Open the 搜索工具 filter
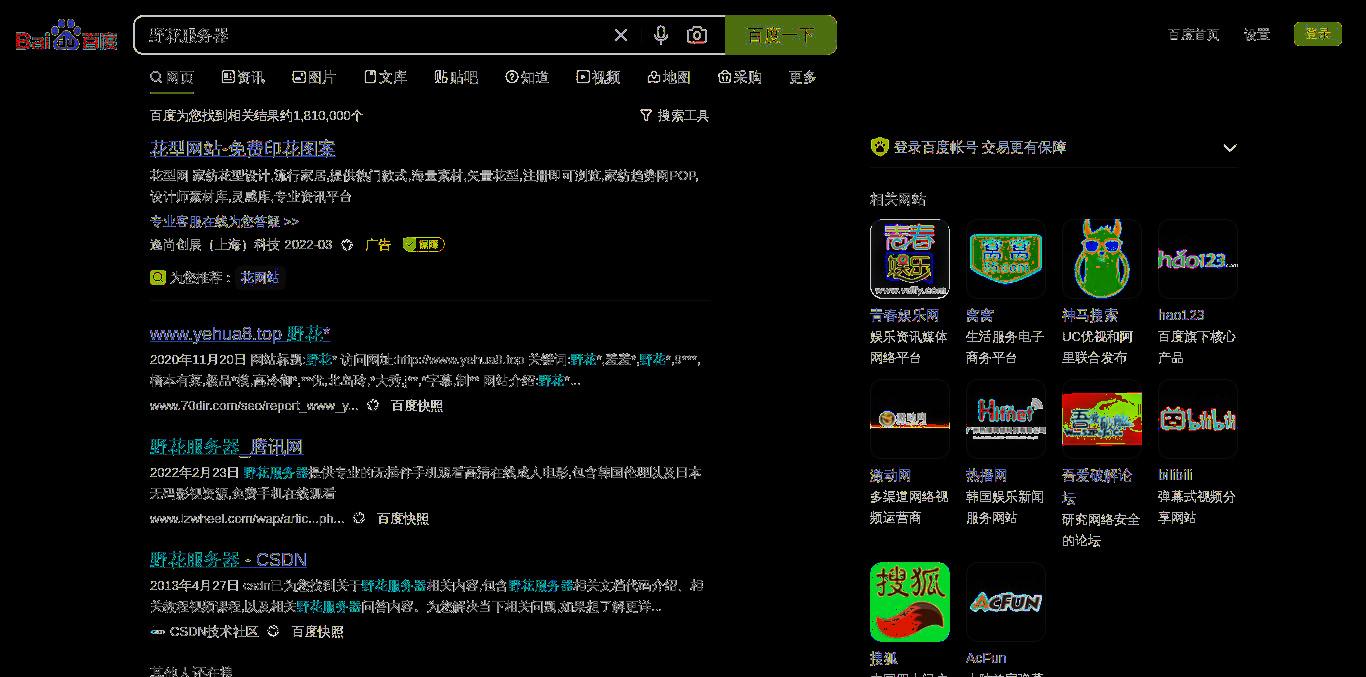Viewport: 1366px width, 677px height. (674, 116)
